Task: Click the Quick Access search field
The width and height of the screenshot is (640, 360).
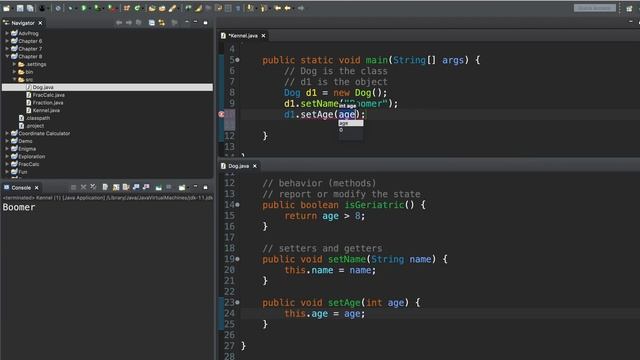Action: pos(595,8)
